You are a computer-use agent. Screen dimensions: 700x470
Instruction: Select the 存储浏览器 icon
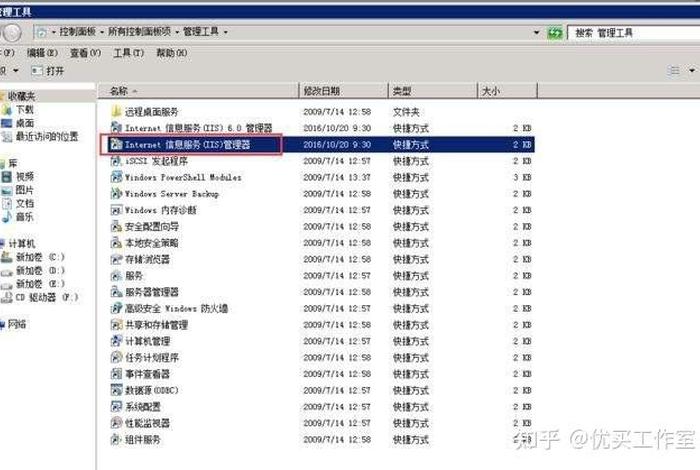click(x=116, y=259)
